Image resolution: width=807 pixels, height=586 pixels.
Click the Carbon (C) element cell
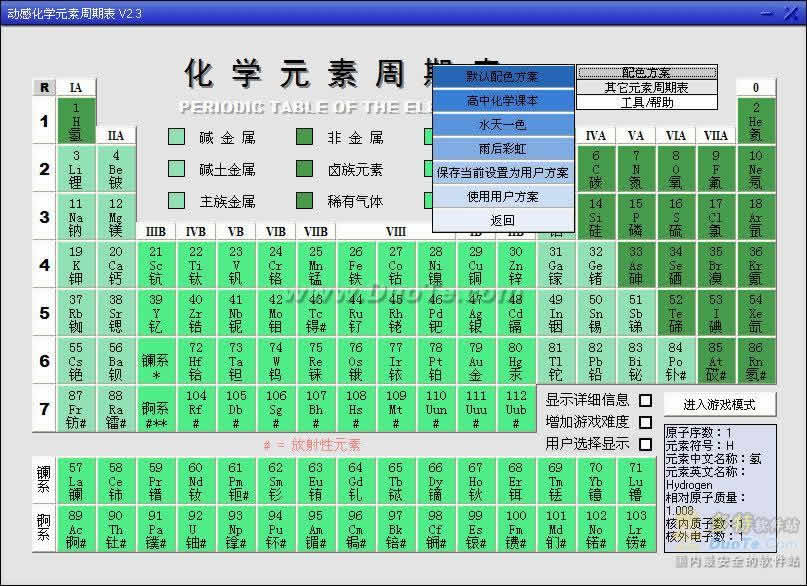(596, 169)
